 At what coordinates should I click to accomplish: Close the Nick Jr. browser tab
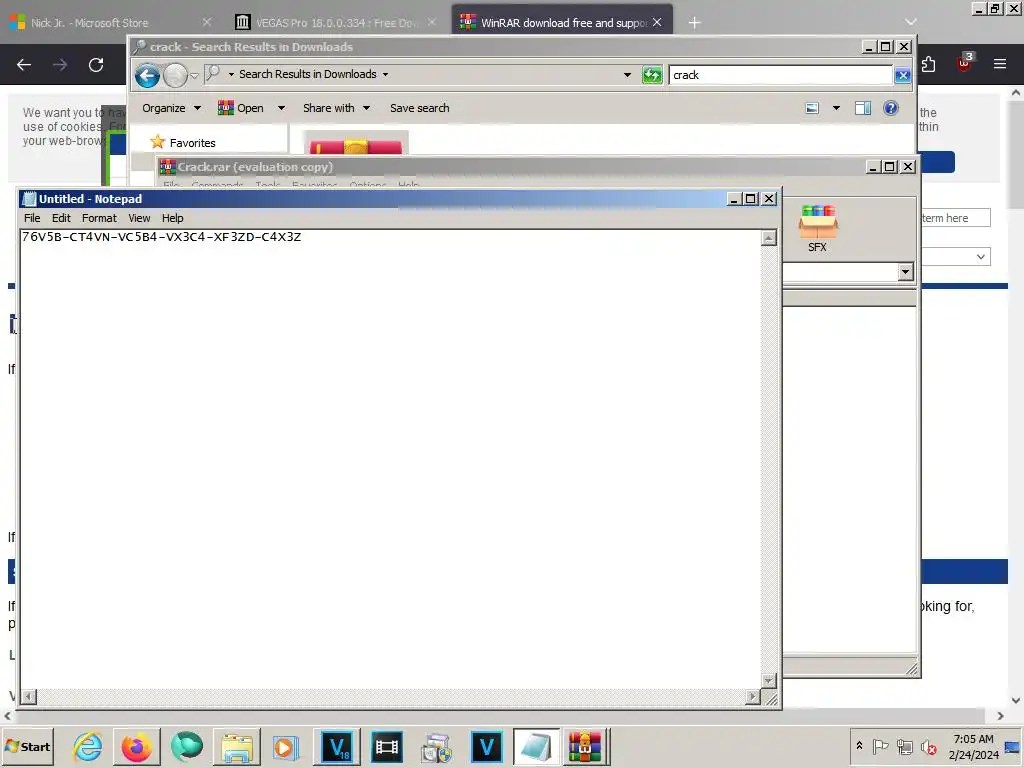[x=207, y=22]
